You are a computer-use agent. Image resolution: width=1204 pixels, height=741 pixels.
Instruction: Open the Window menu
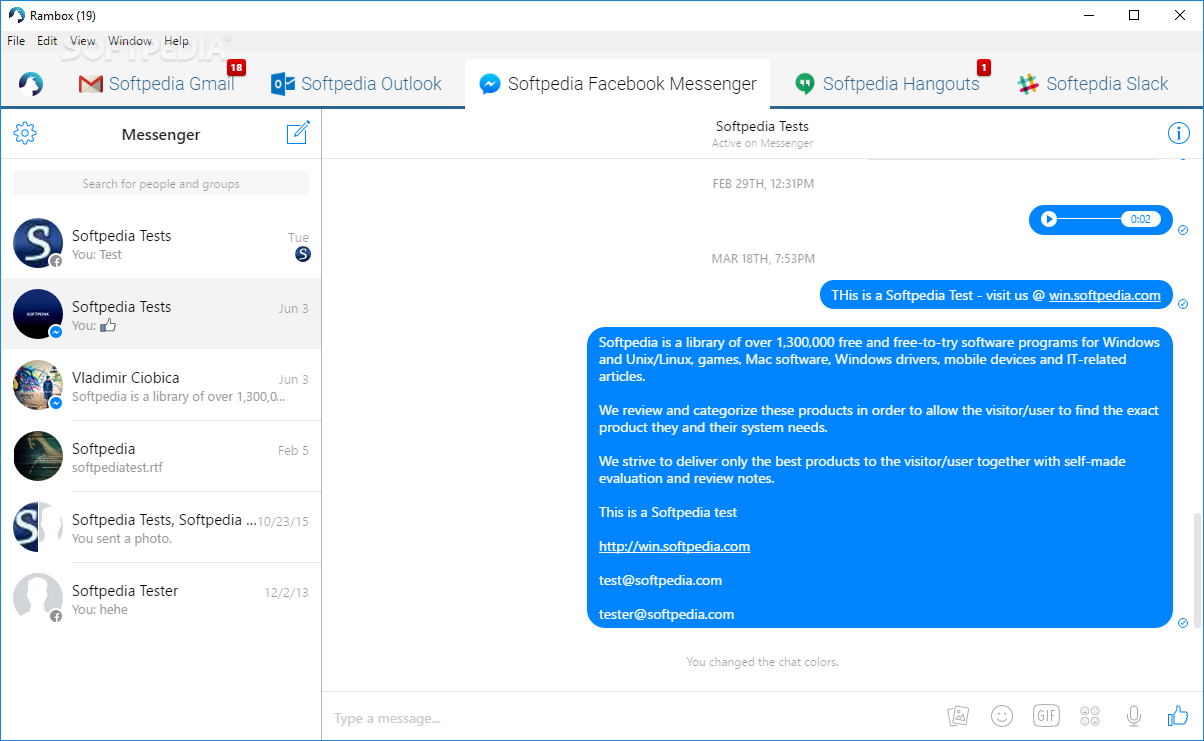tap(130, 41)
